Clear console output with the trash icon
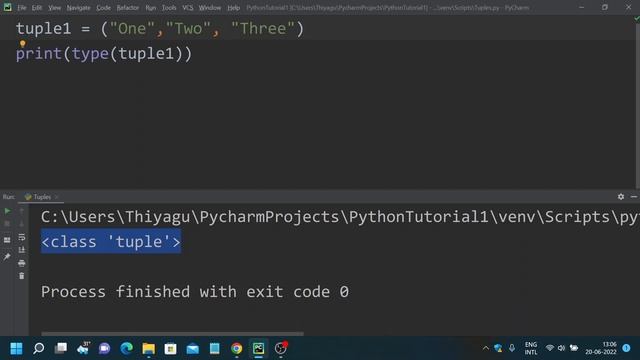This screenshot has width=640, height=360. click(x=22, y=276)
